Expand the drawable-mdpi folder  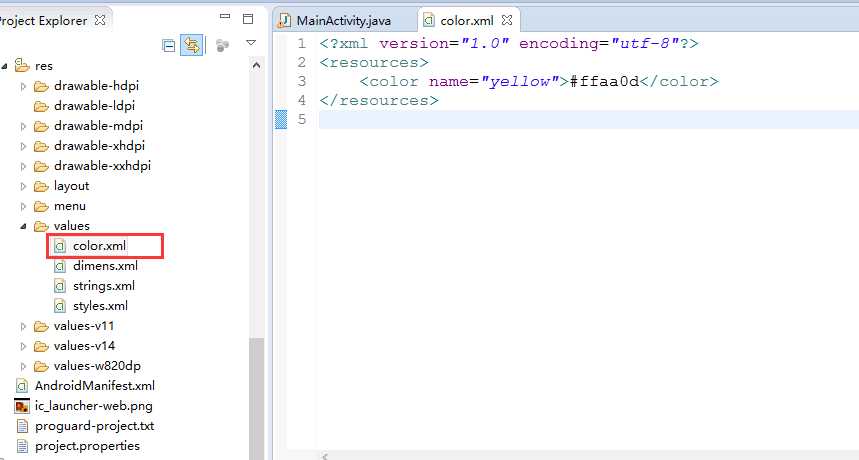pyautogui.click(x=23, y=126)
